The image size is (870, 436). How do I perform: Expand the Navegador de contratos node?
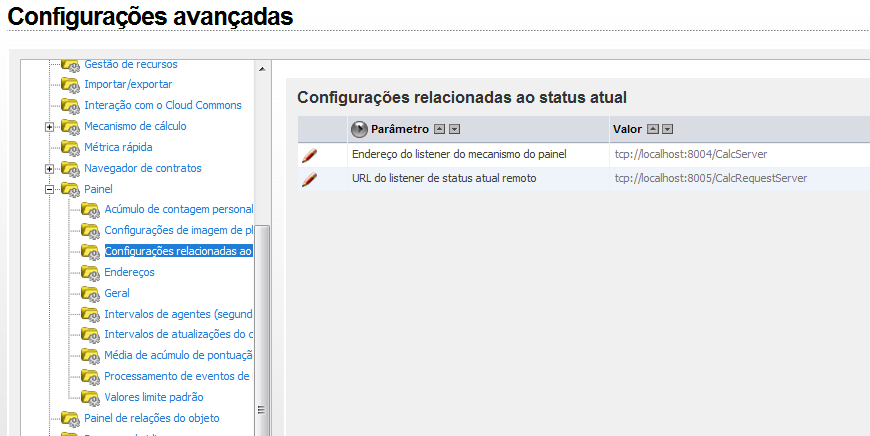(x=49, y=169)
